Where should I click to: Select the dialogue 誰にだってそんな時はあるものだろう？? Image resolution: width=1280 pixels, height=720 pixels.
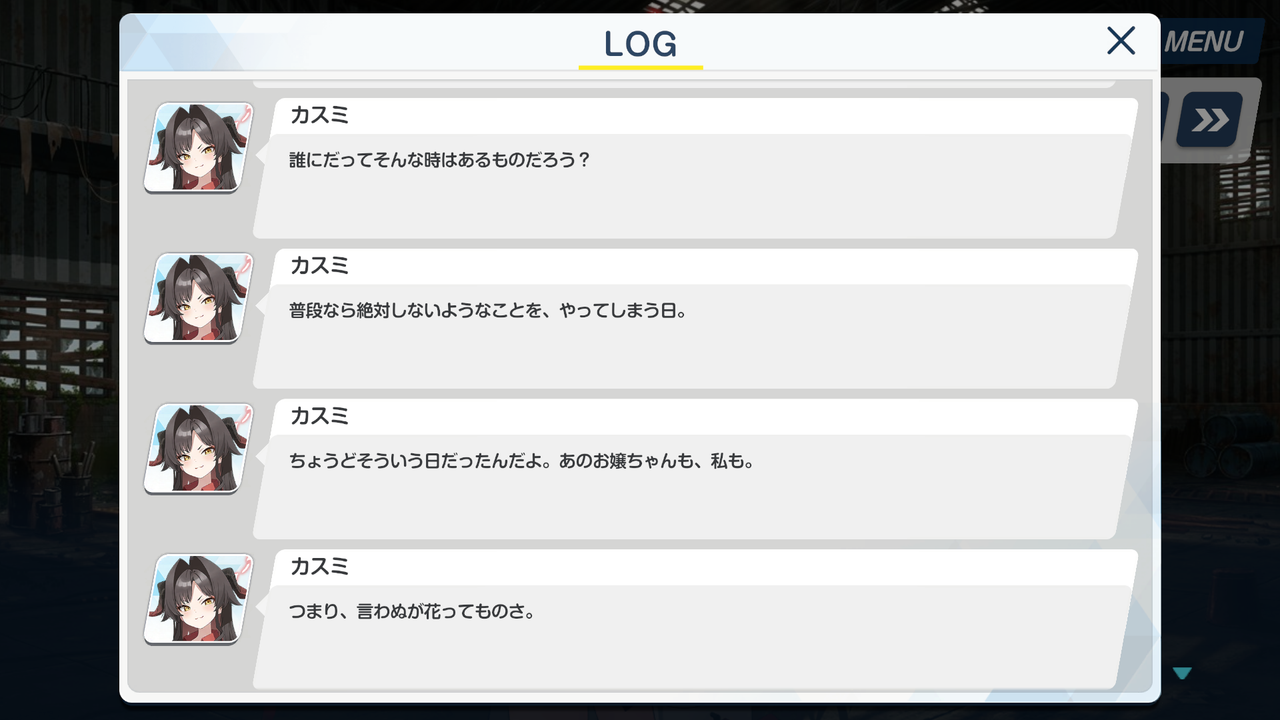coord(440,160)
